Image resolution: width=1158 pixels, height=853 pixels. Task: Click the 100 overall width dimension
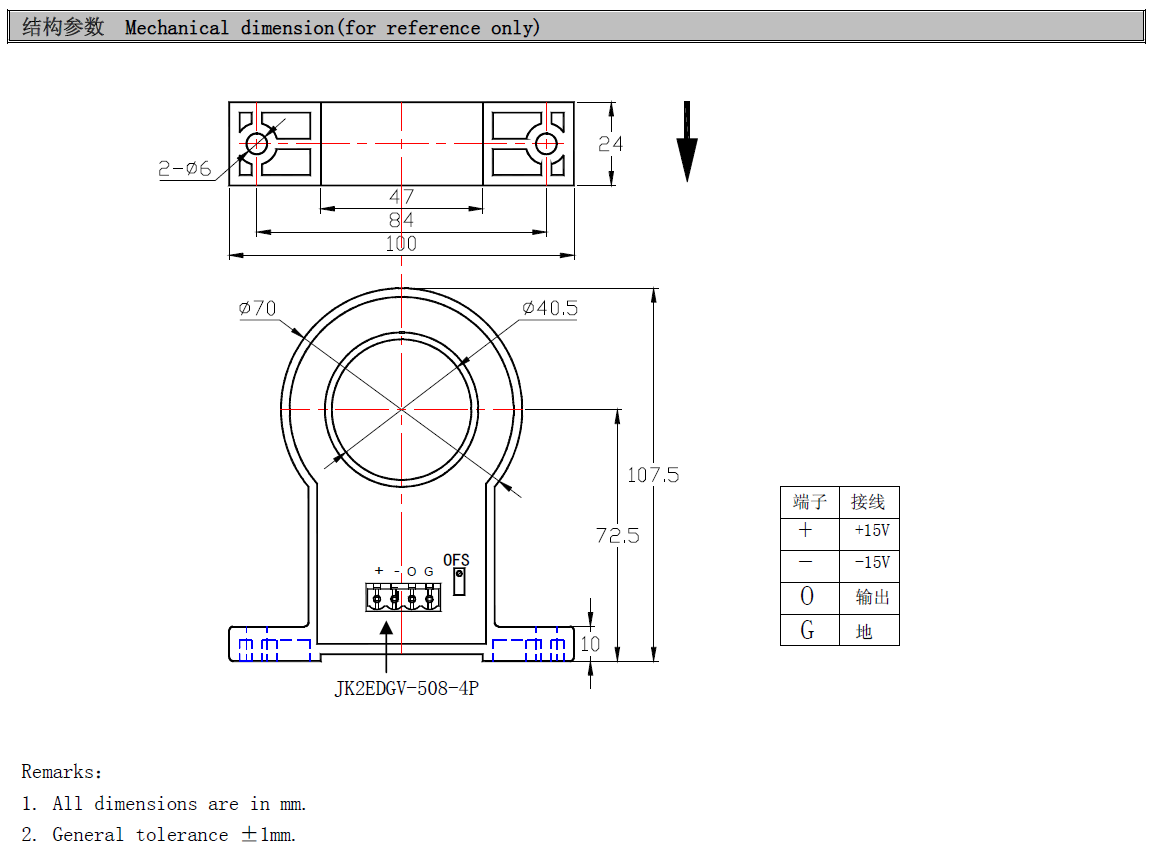pos(401,243)
